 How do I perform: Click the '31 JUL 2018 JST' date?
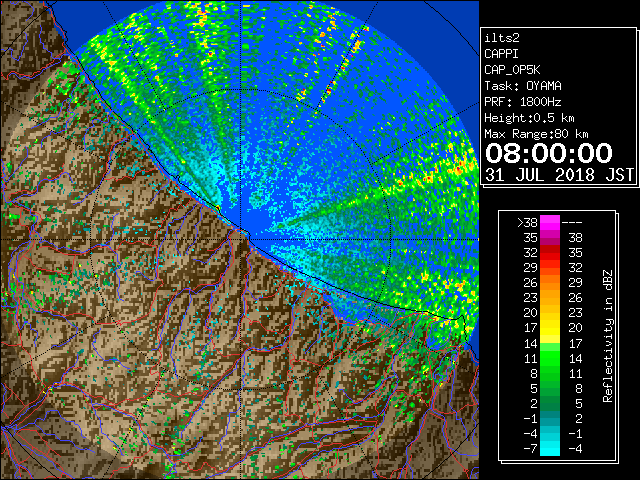560,175
